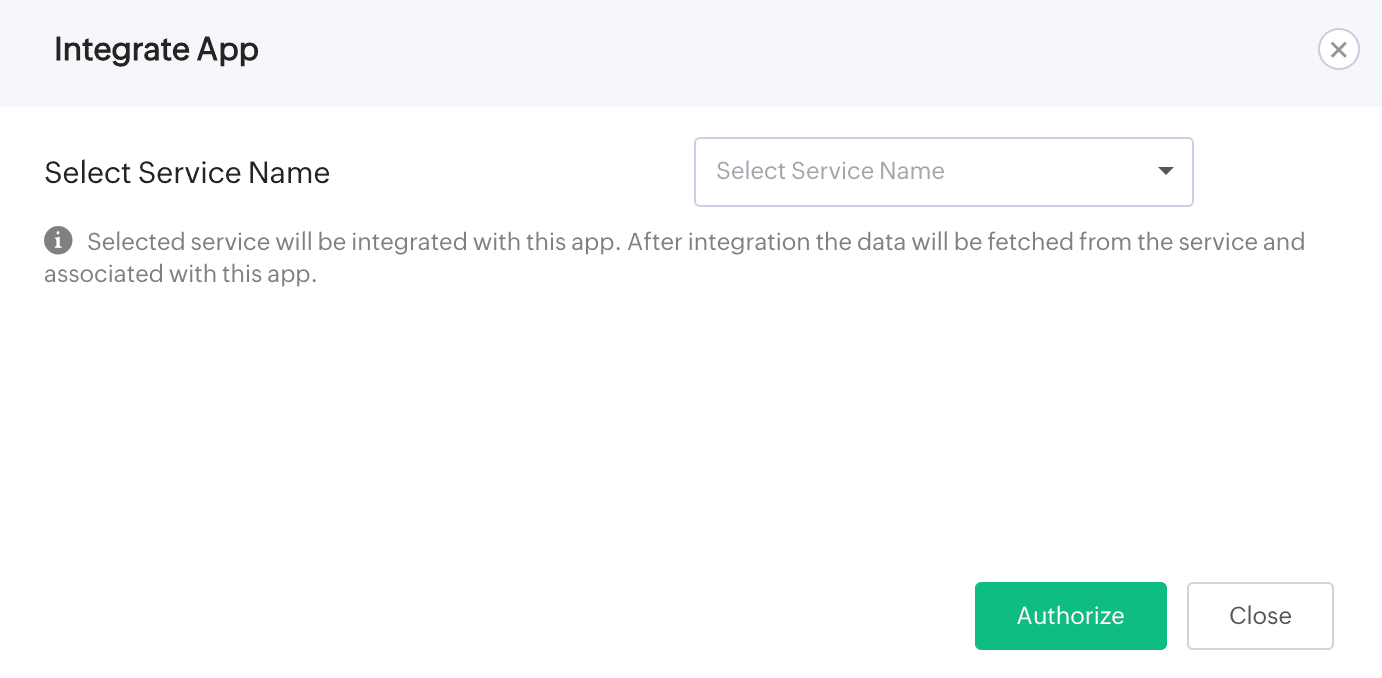1382x678 pixels.
Task: Click the Select Service Name field label
Action: tap(187, 173)
